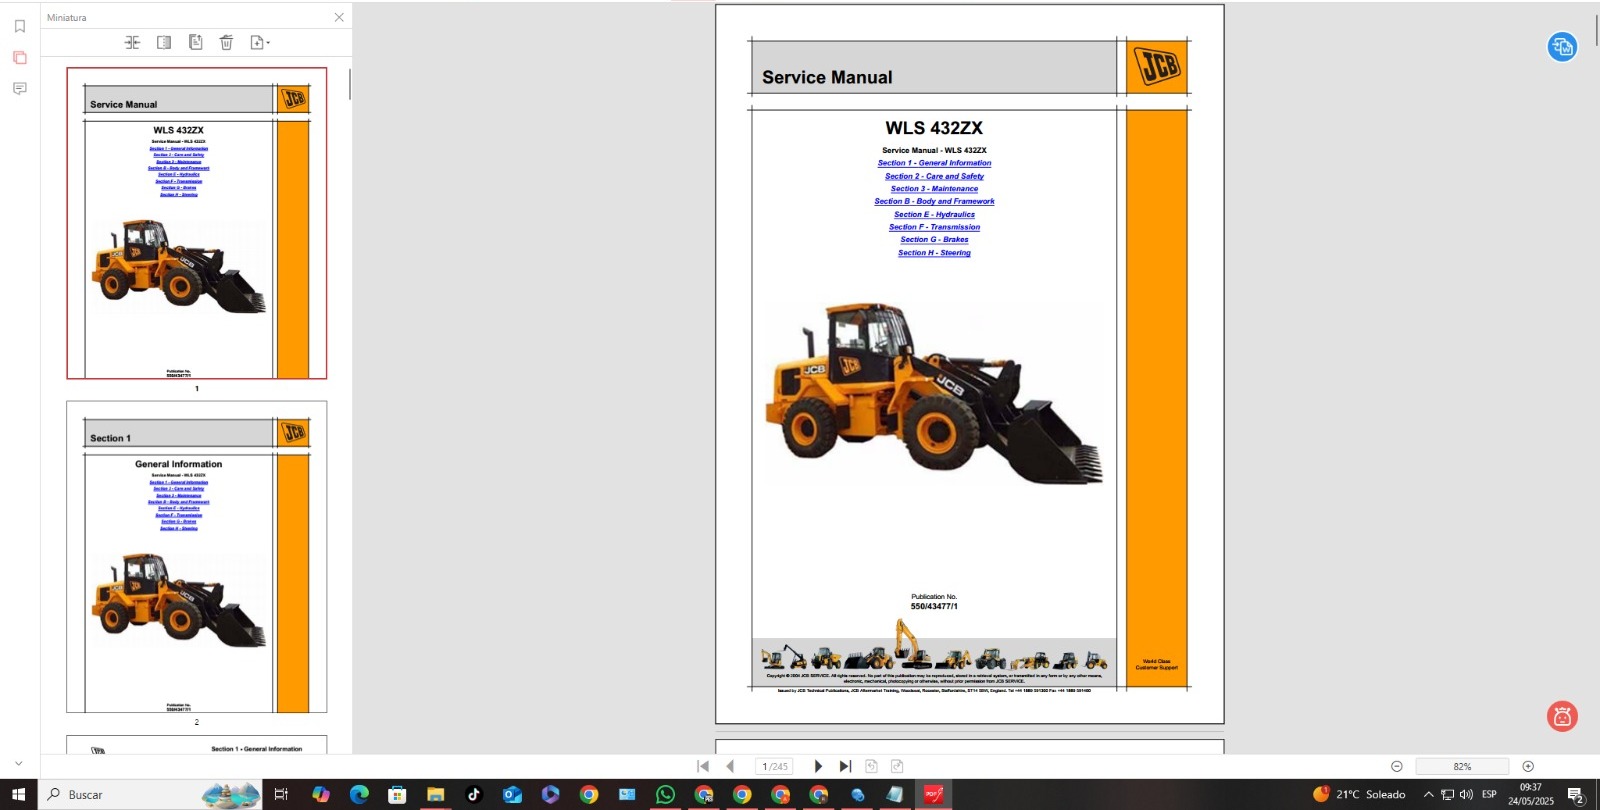
Task: Open the insert page dropdown
Action: pos(260,42)
